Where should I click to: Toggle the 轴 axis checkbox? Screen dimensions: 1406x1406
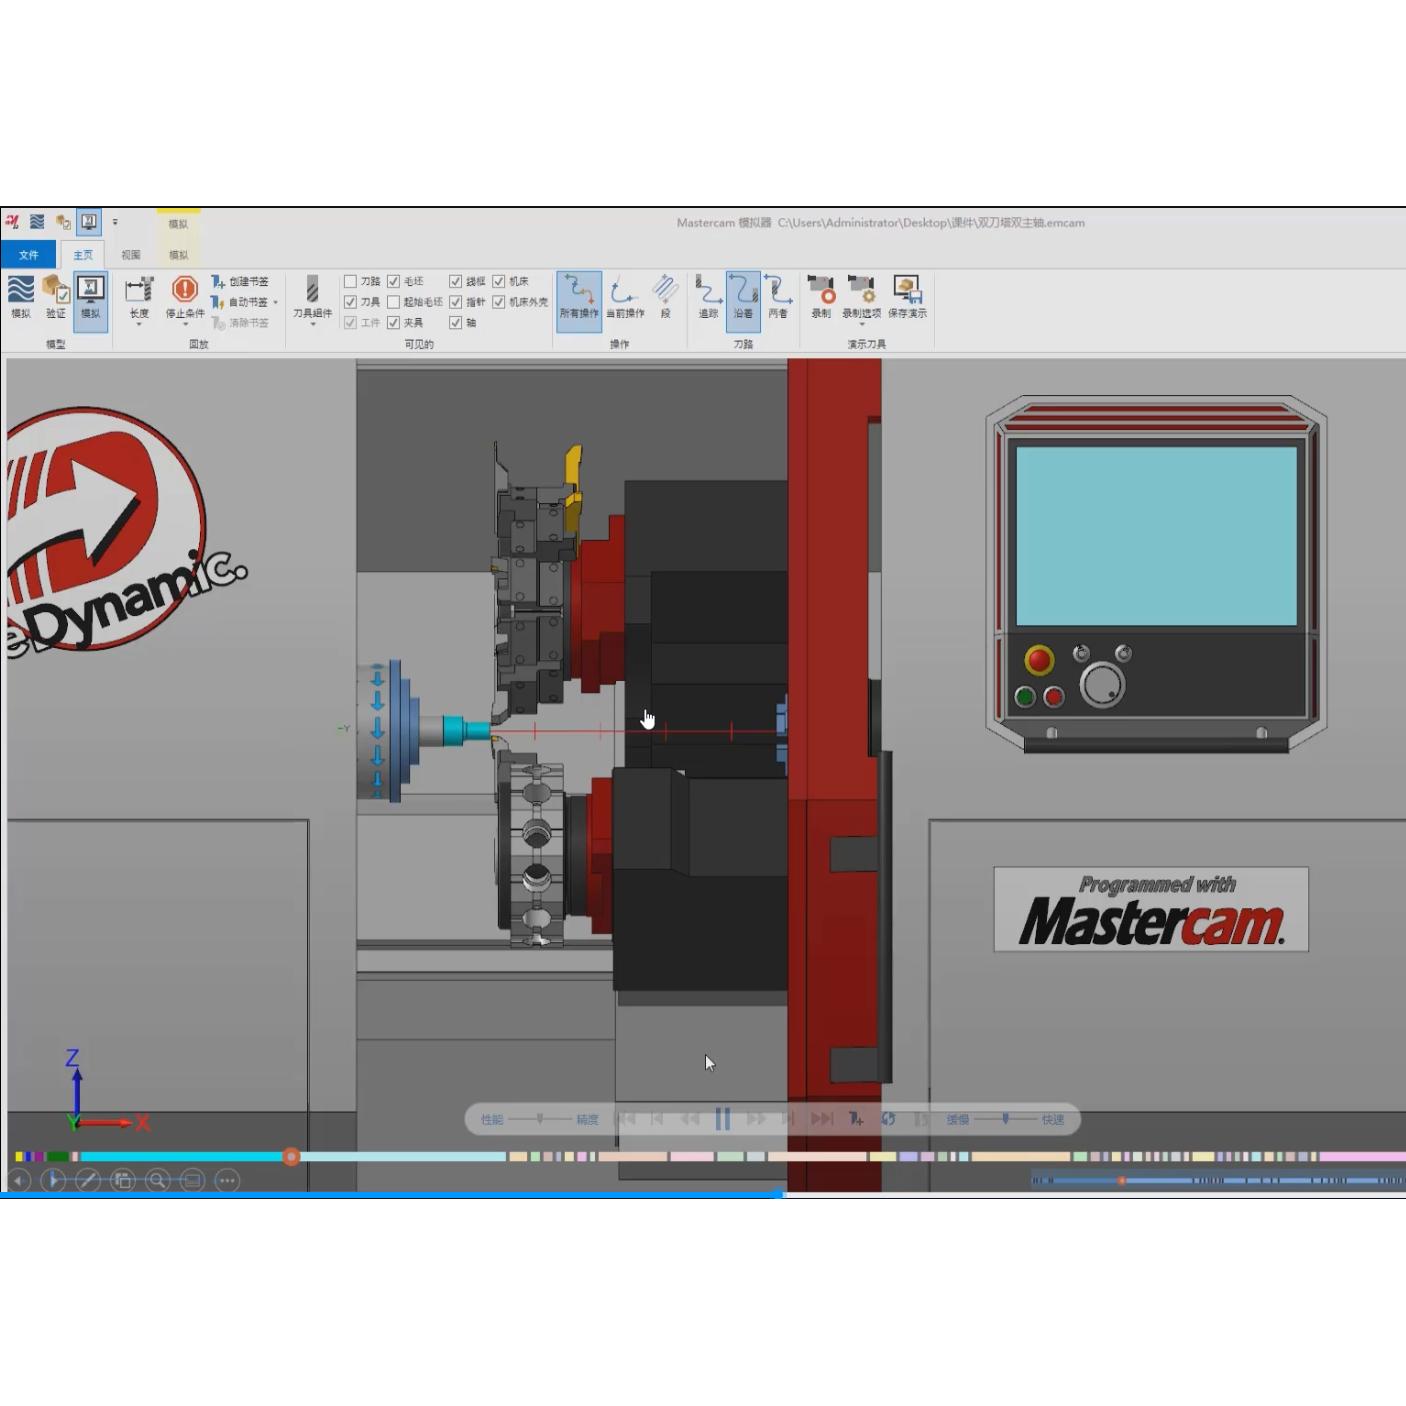point(455,323)
